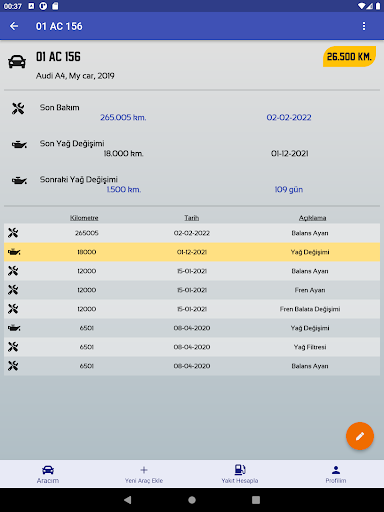Tap the car icon beside 01 AC 156
The width and height of the screenshot is (384, 512).
click(x=17, y=62)
